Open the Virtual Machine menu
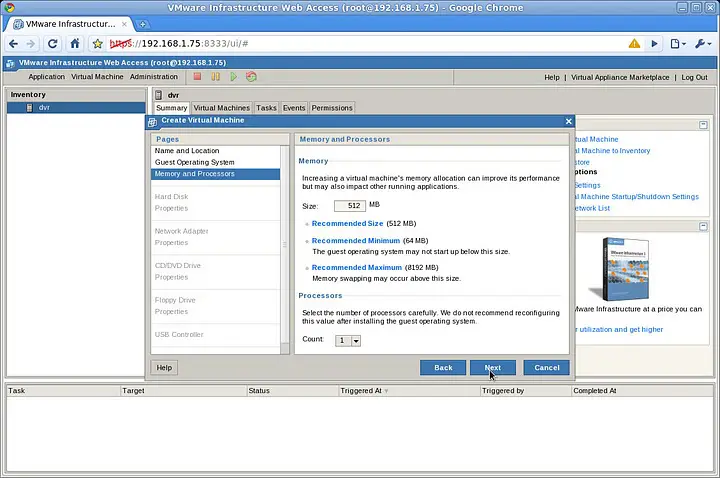 click(x=97, y=77)
